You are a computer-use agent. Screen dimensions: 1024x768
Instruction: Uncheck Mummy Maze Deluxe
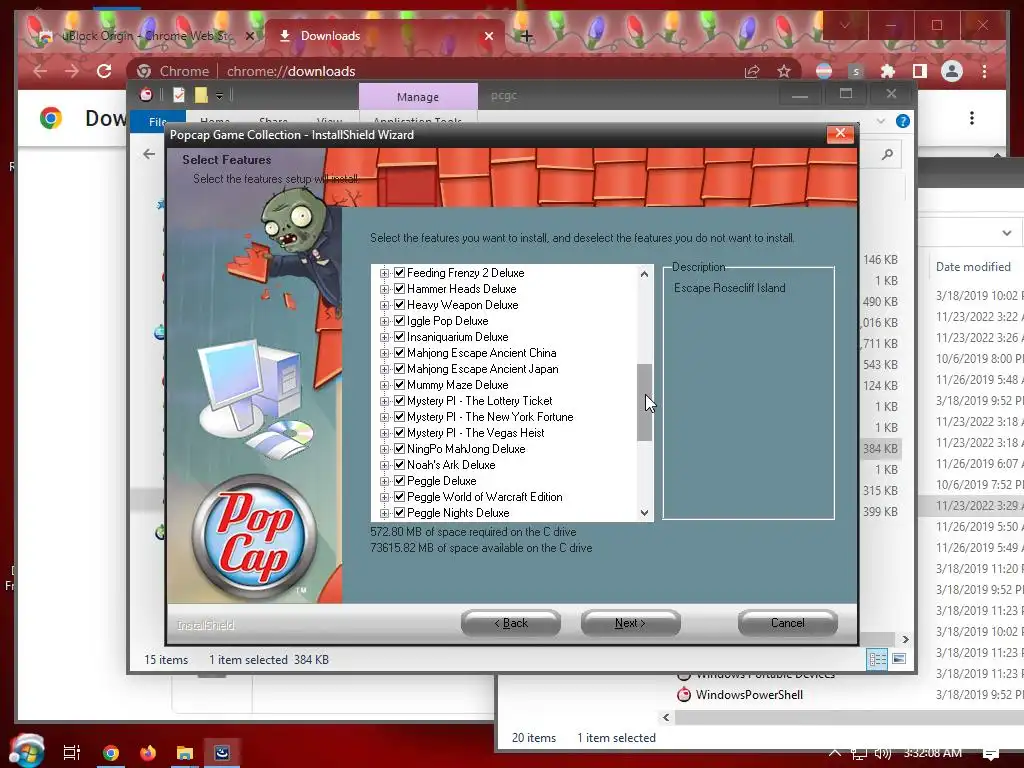(x=400, y=385)
